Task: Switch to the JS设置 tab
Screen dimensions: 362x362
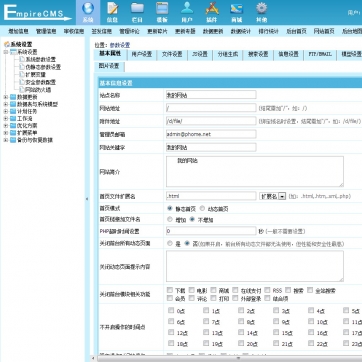Action: click(200, 54)
